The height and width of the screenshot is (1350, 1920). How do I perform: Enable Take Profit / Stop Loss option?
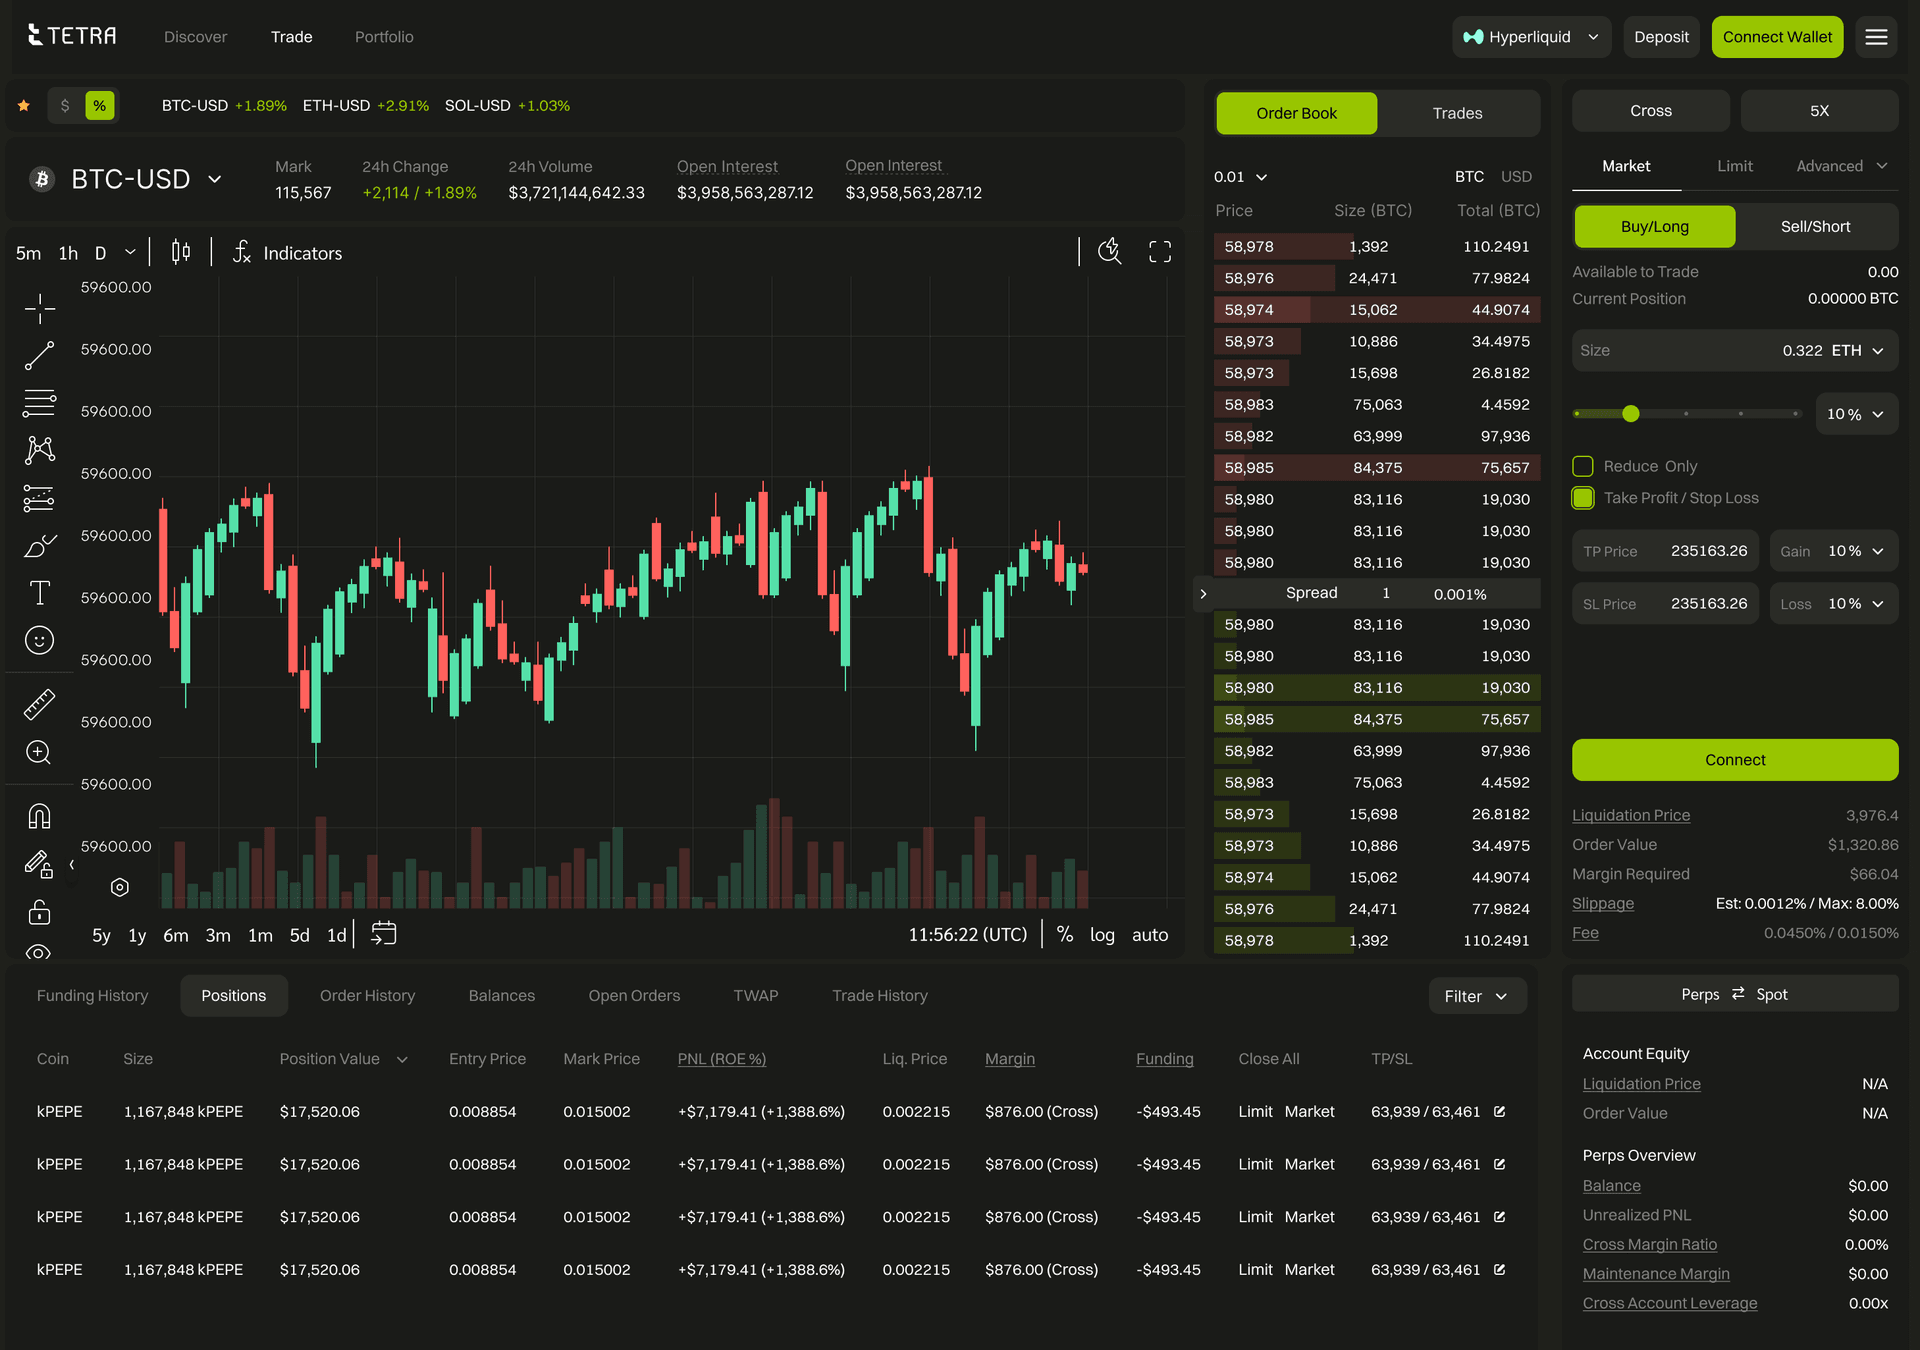coord(1583,497)
